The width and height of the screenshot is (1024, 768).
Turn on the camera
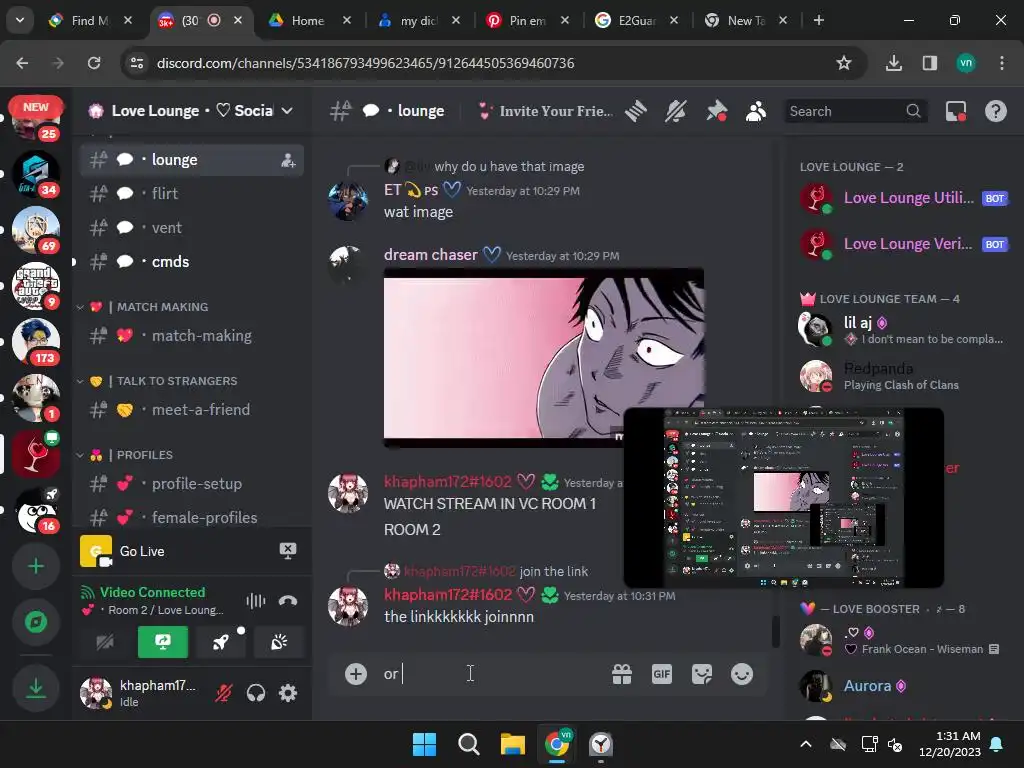click(x=105, y=643)
